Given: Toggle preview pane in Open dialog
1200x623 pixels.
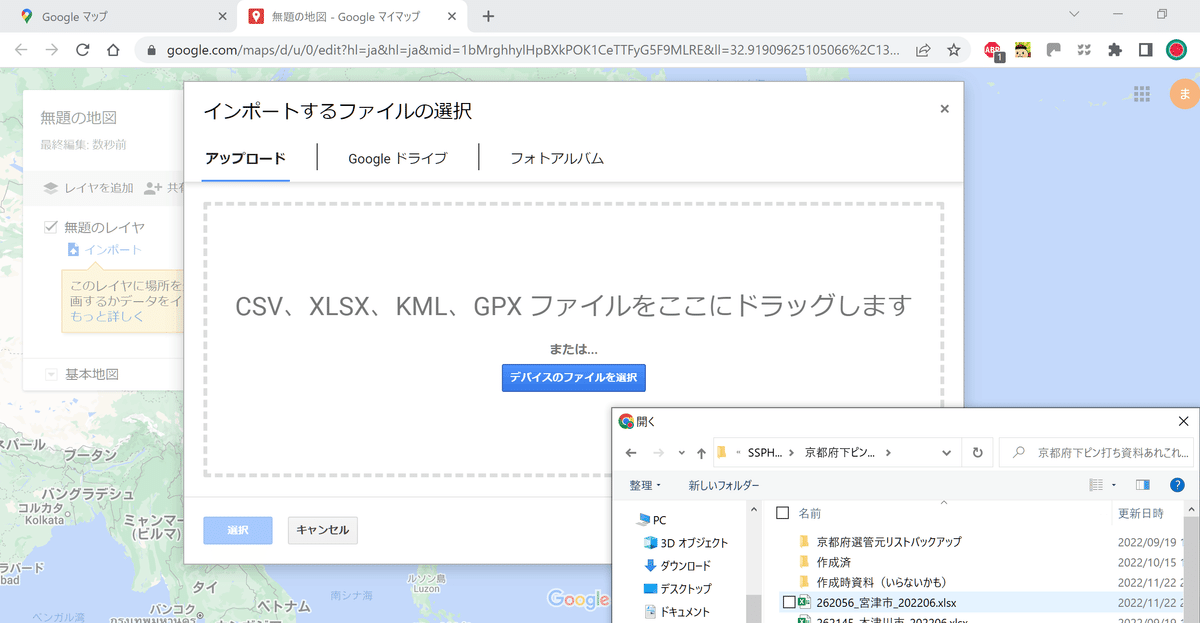Looking at the screenshot, I should (x=1143, y=485).
